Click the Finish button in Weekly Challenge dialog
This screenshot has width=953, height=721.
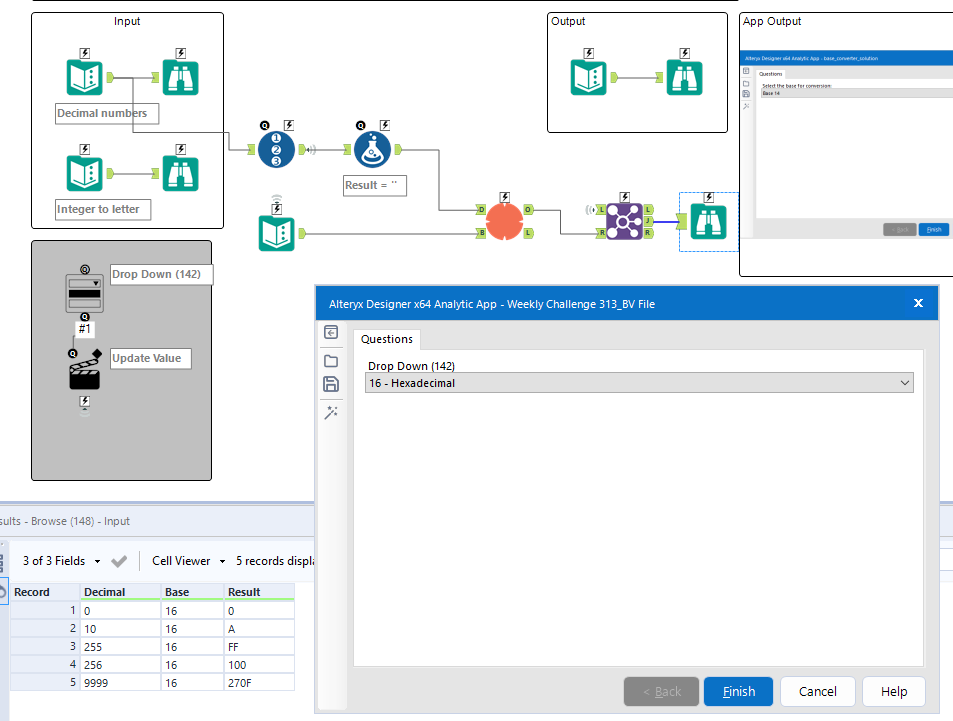point(738,692)
